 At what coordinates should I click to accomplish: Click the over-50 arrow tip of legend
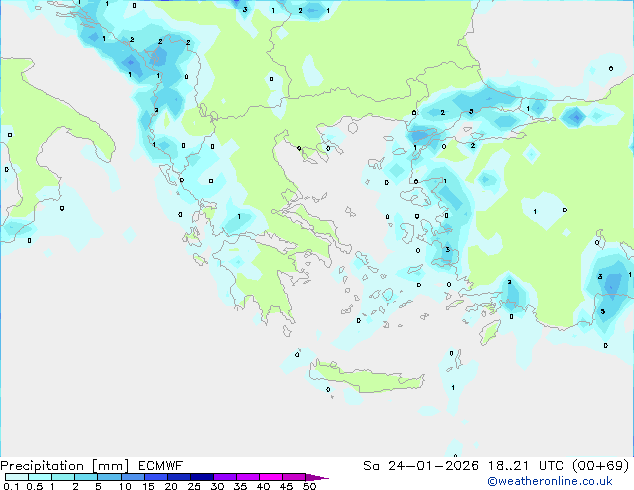coord(317,478)
